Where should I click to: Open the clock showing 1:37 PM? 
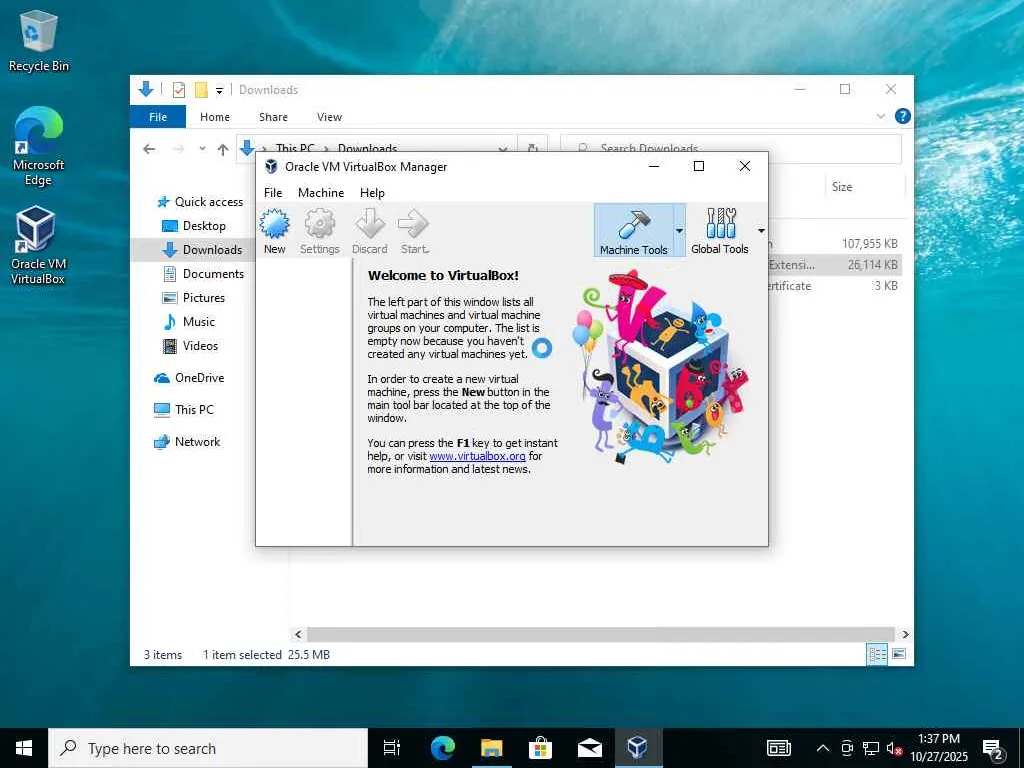pos(939,748)
